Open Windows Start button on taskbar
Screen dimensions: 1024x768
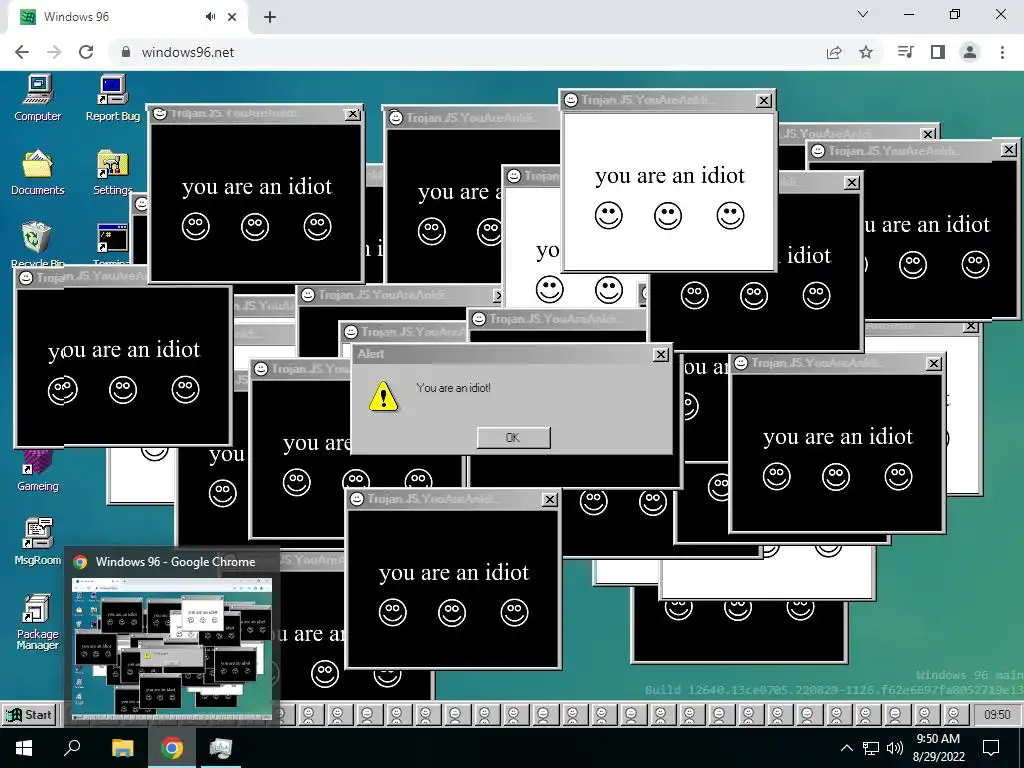click(24, 748)
